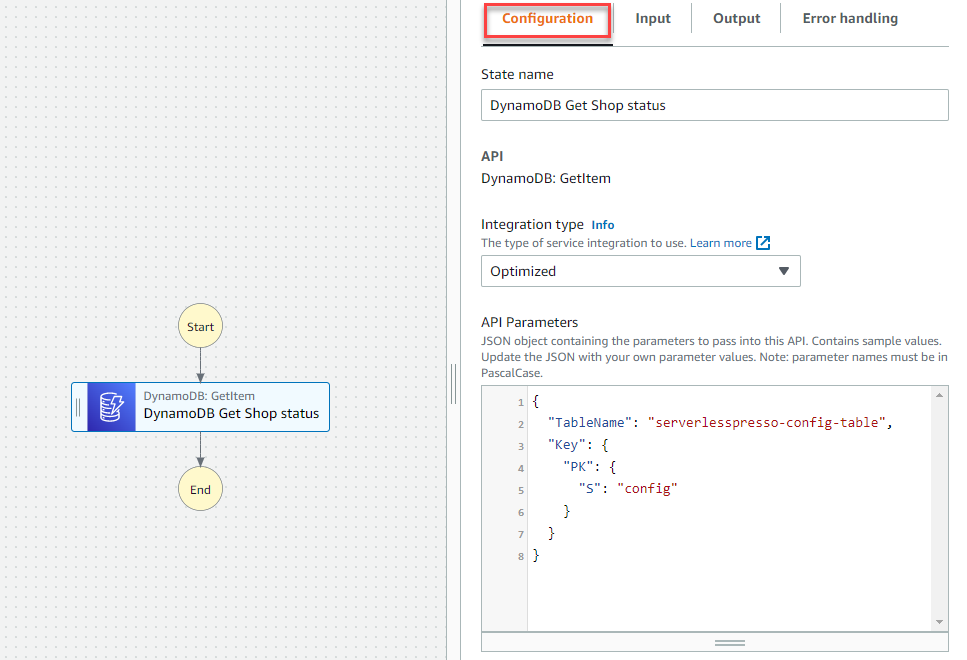Click the resize handle below the JSON editor
Viewport: 967px width, 660px height.
(x=730, y=643)
